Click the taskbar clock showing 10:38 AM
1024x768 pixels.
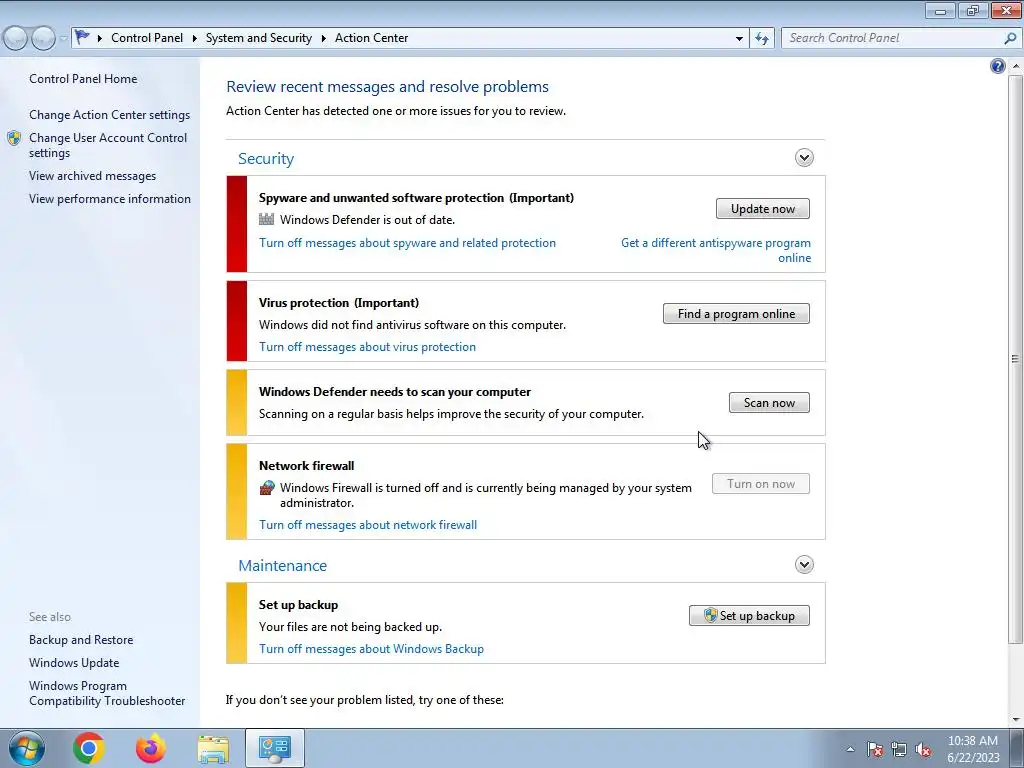click(x=973, y=749)
